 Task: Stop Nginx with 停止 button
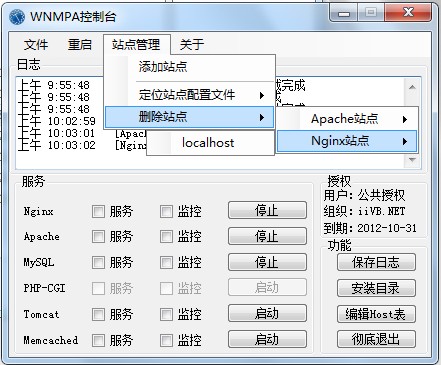pyautogui.click(x=267, y=210)
